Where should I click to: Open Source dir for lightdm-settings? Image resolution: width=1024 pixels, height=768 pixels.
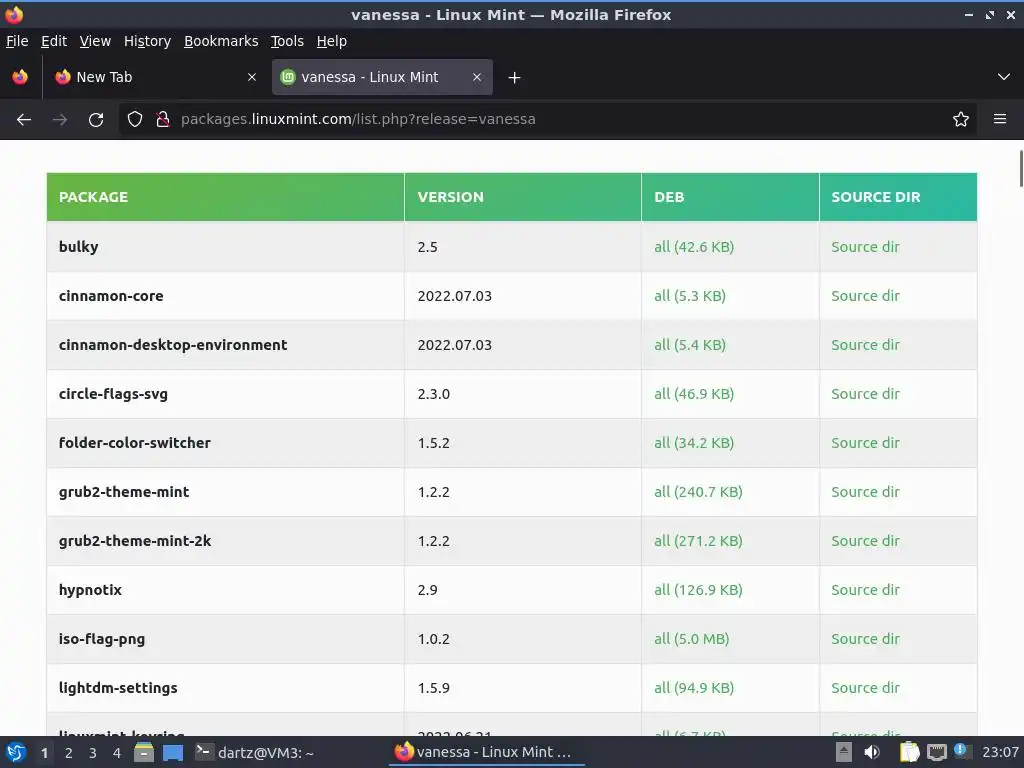865,688
